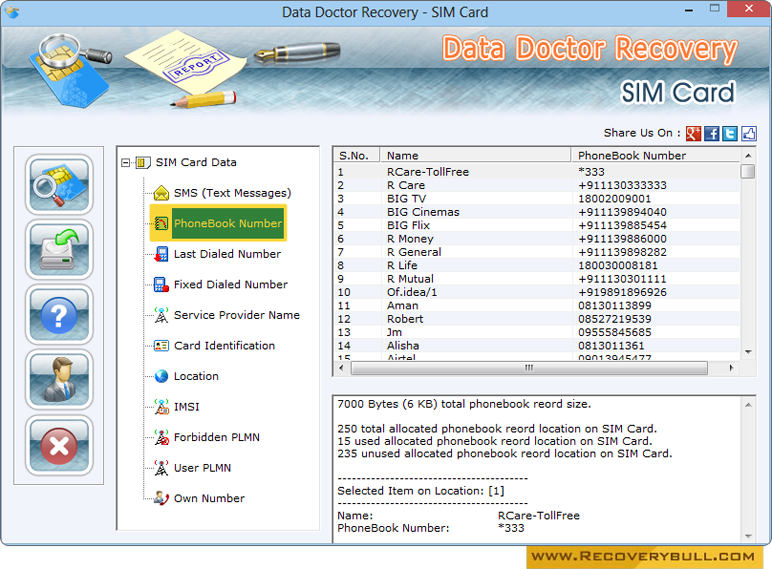Select SMS (Text Messages) tree item
Image resolution: width=772 pixels, height=569 pixels.
pos(232,193)
